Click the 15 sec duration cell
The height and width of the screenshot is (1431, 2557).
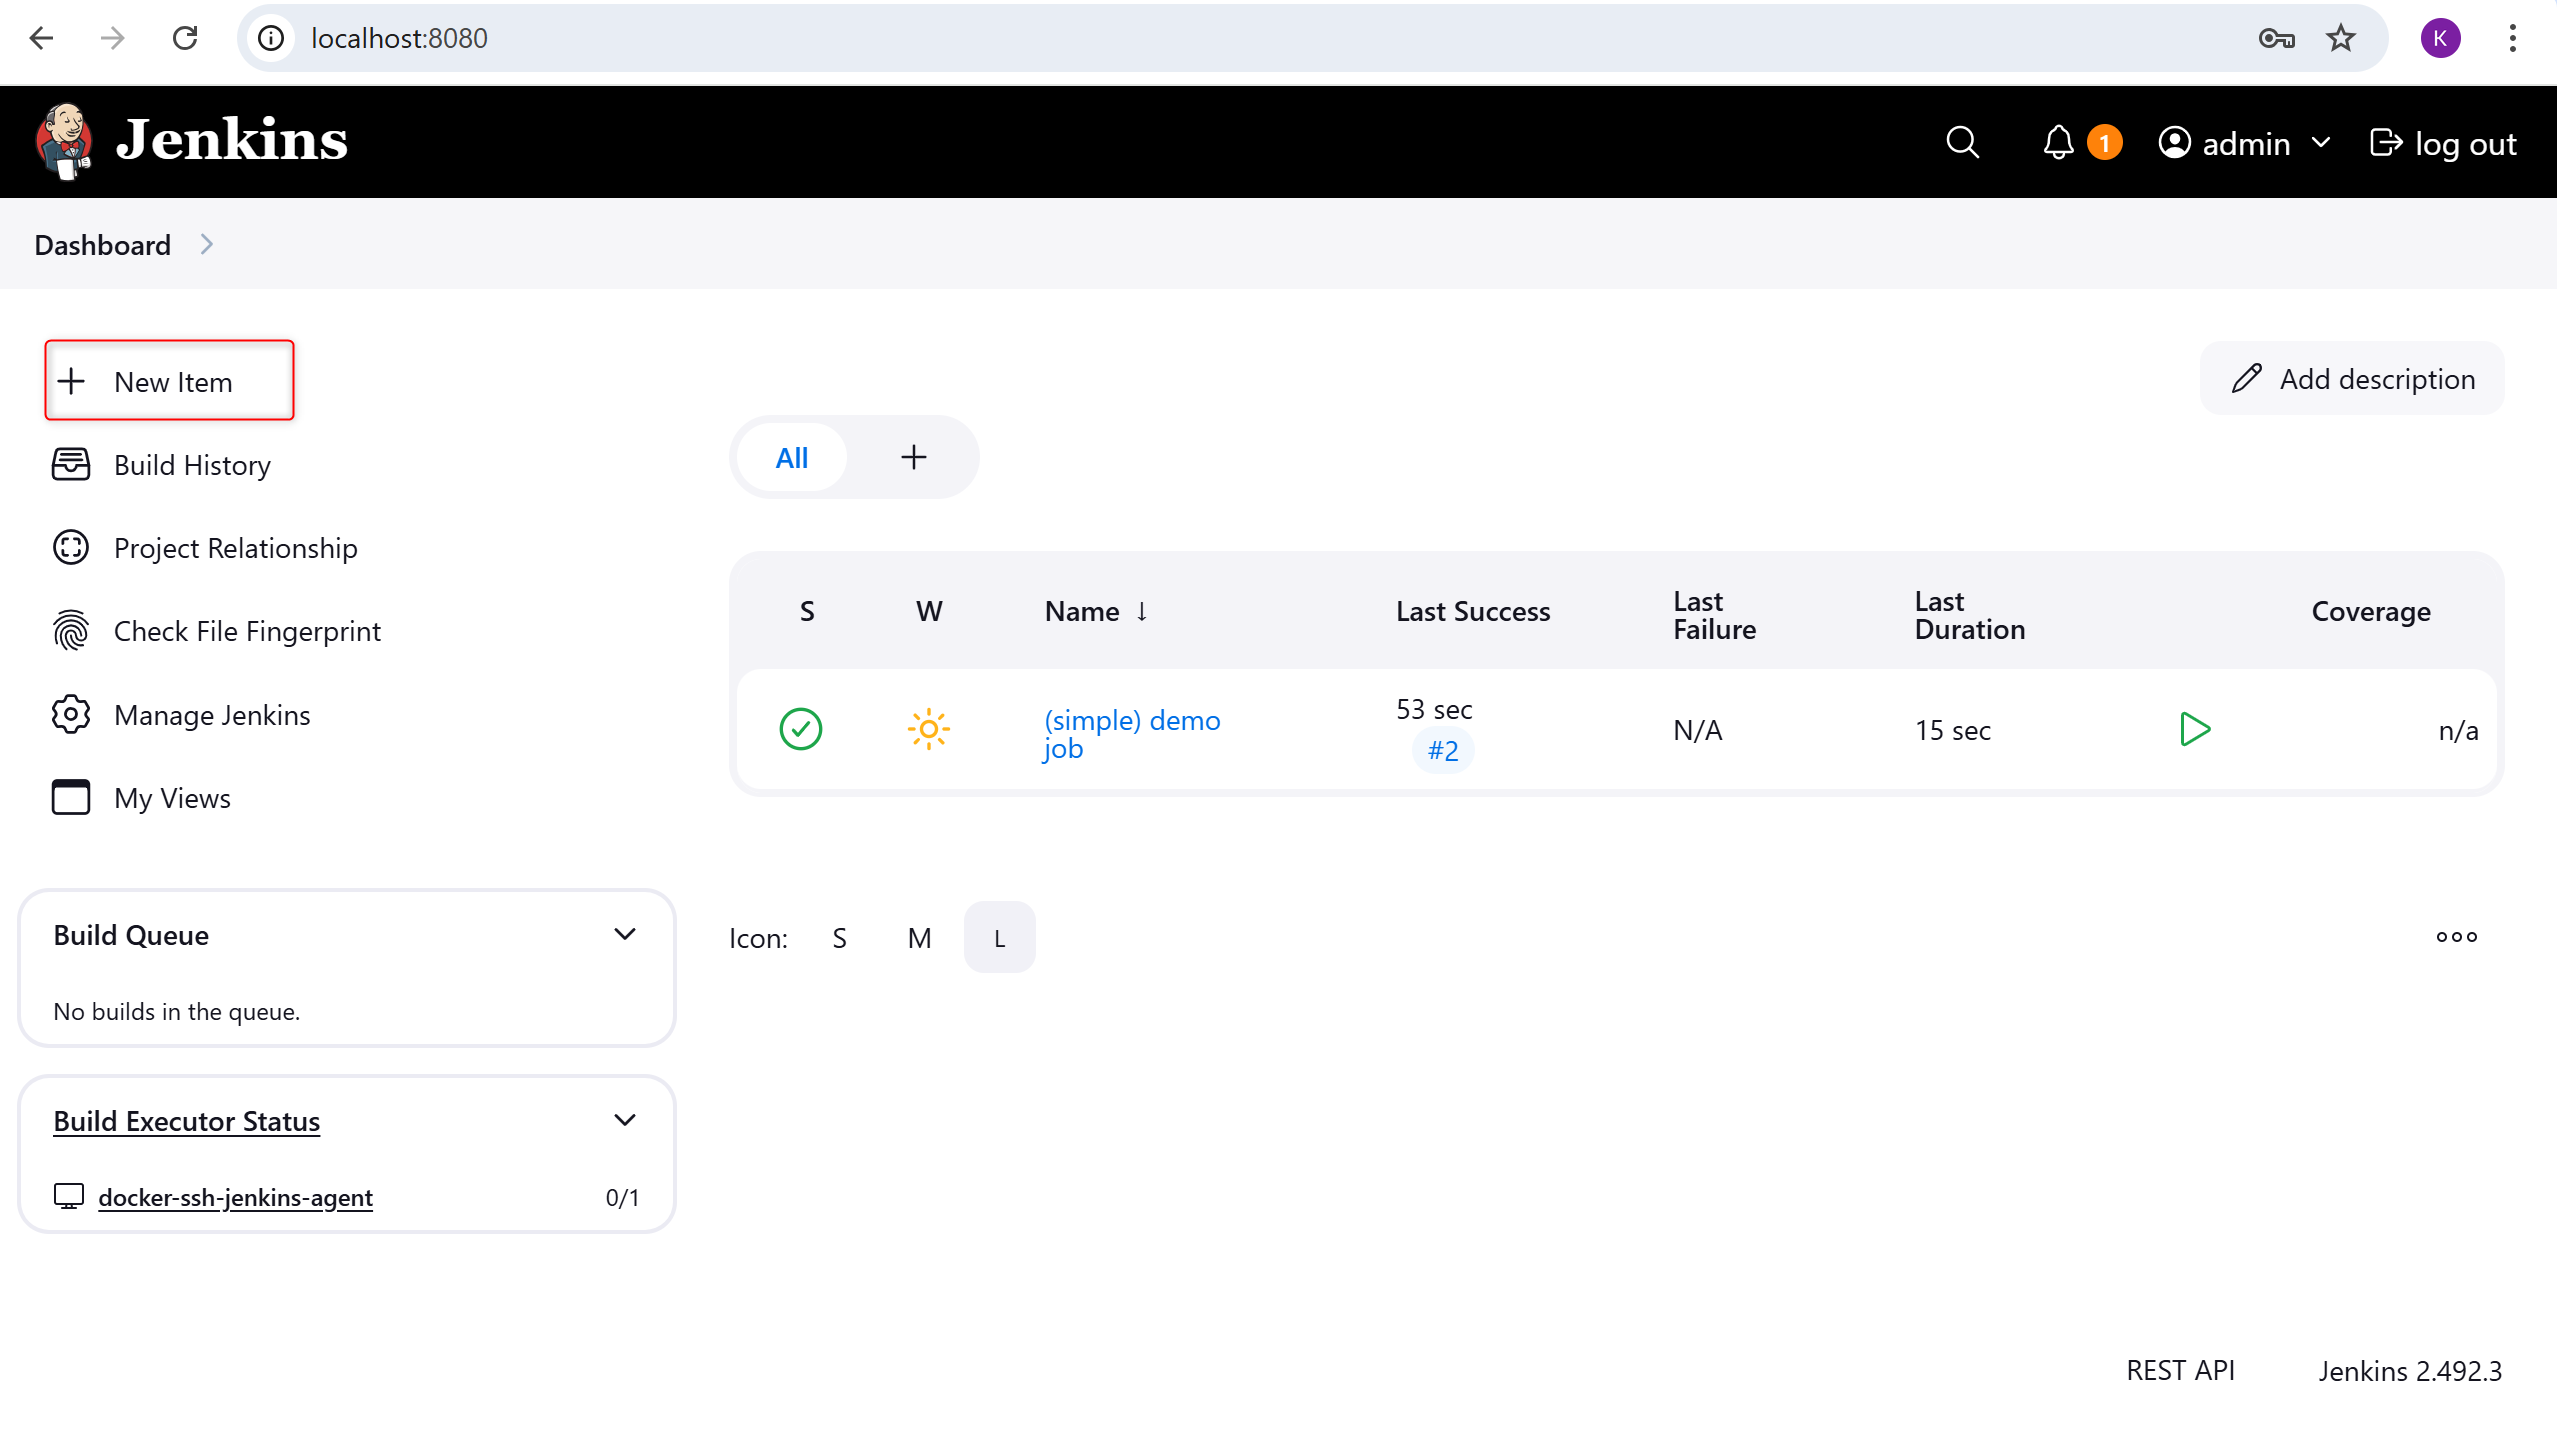coord(1952,730)
